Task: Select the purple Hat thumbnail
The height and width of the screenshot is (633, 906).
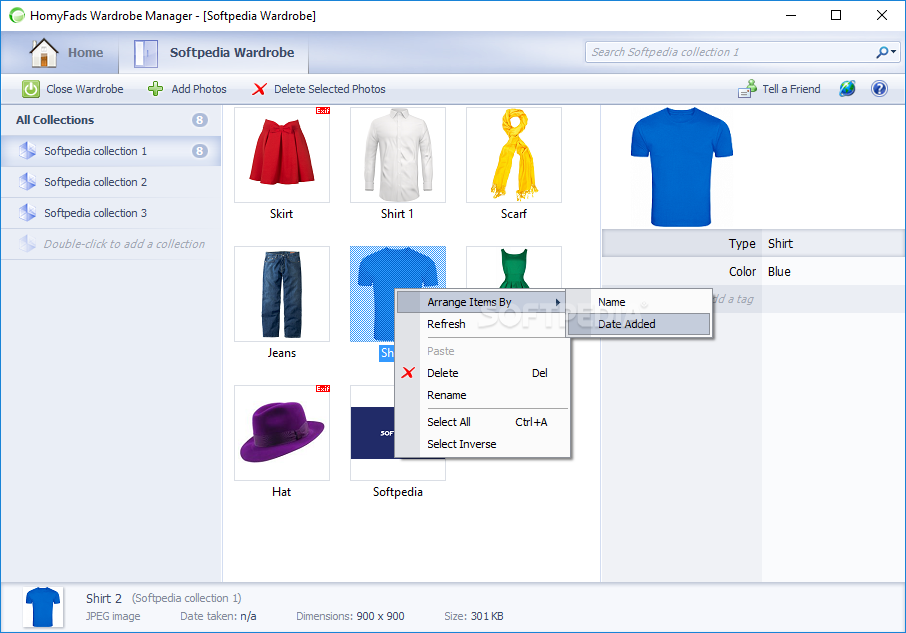Action: [282, 433]
